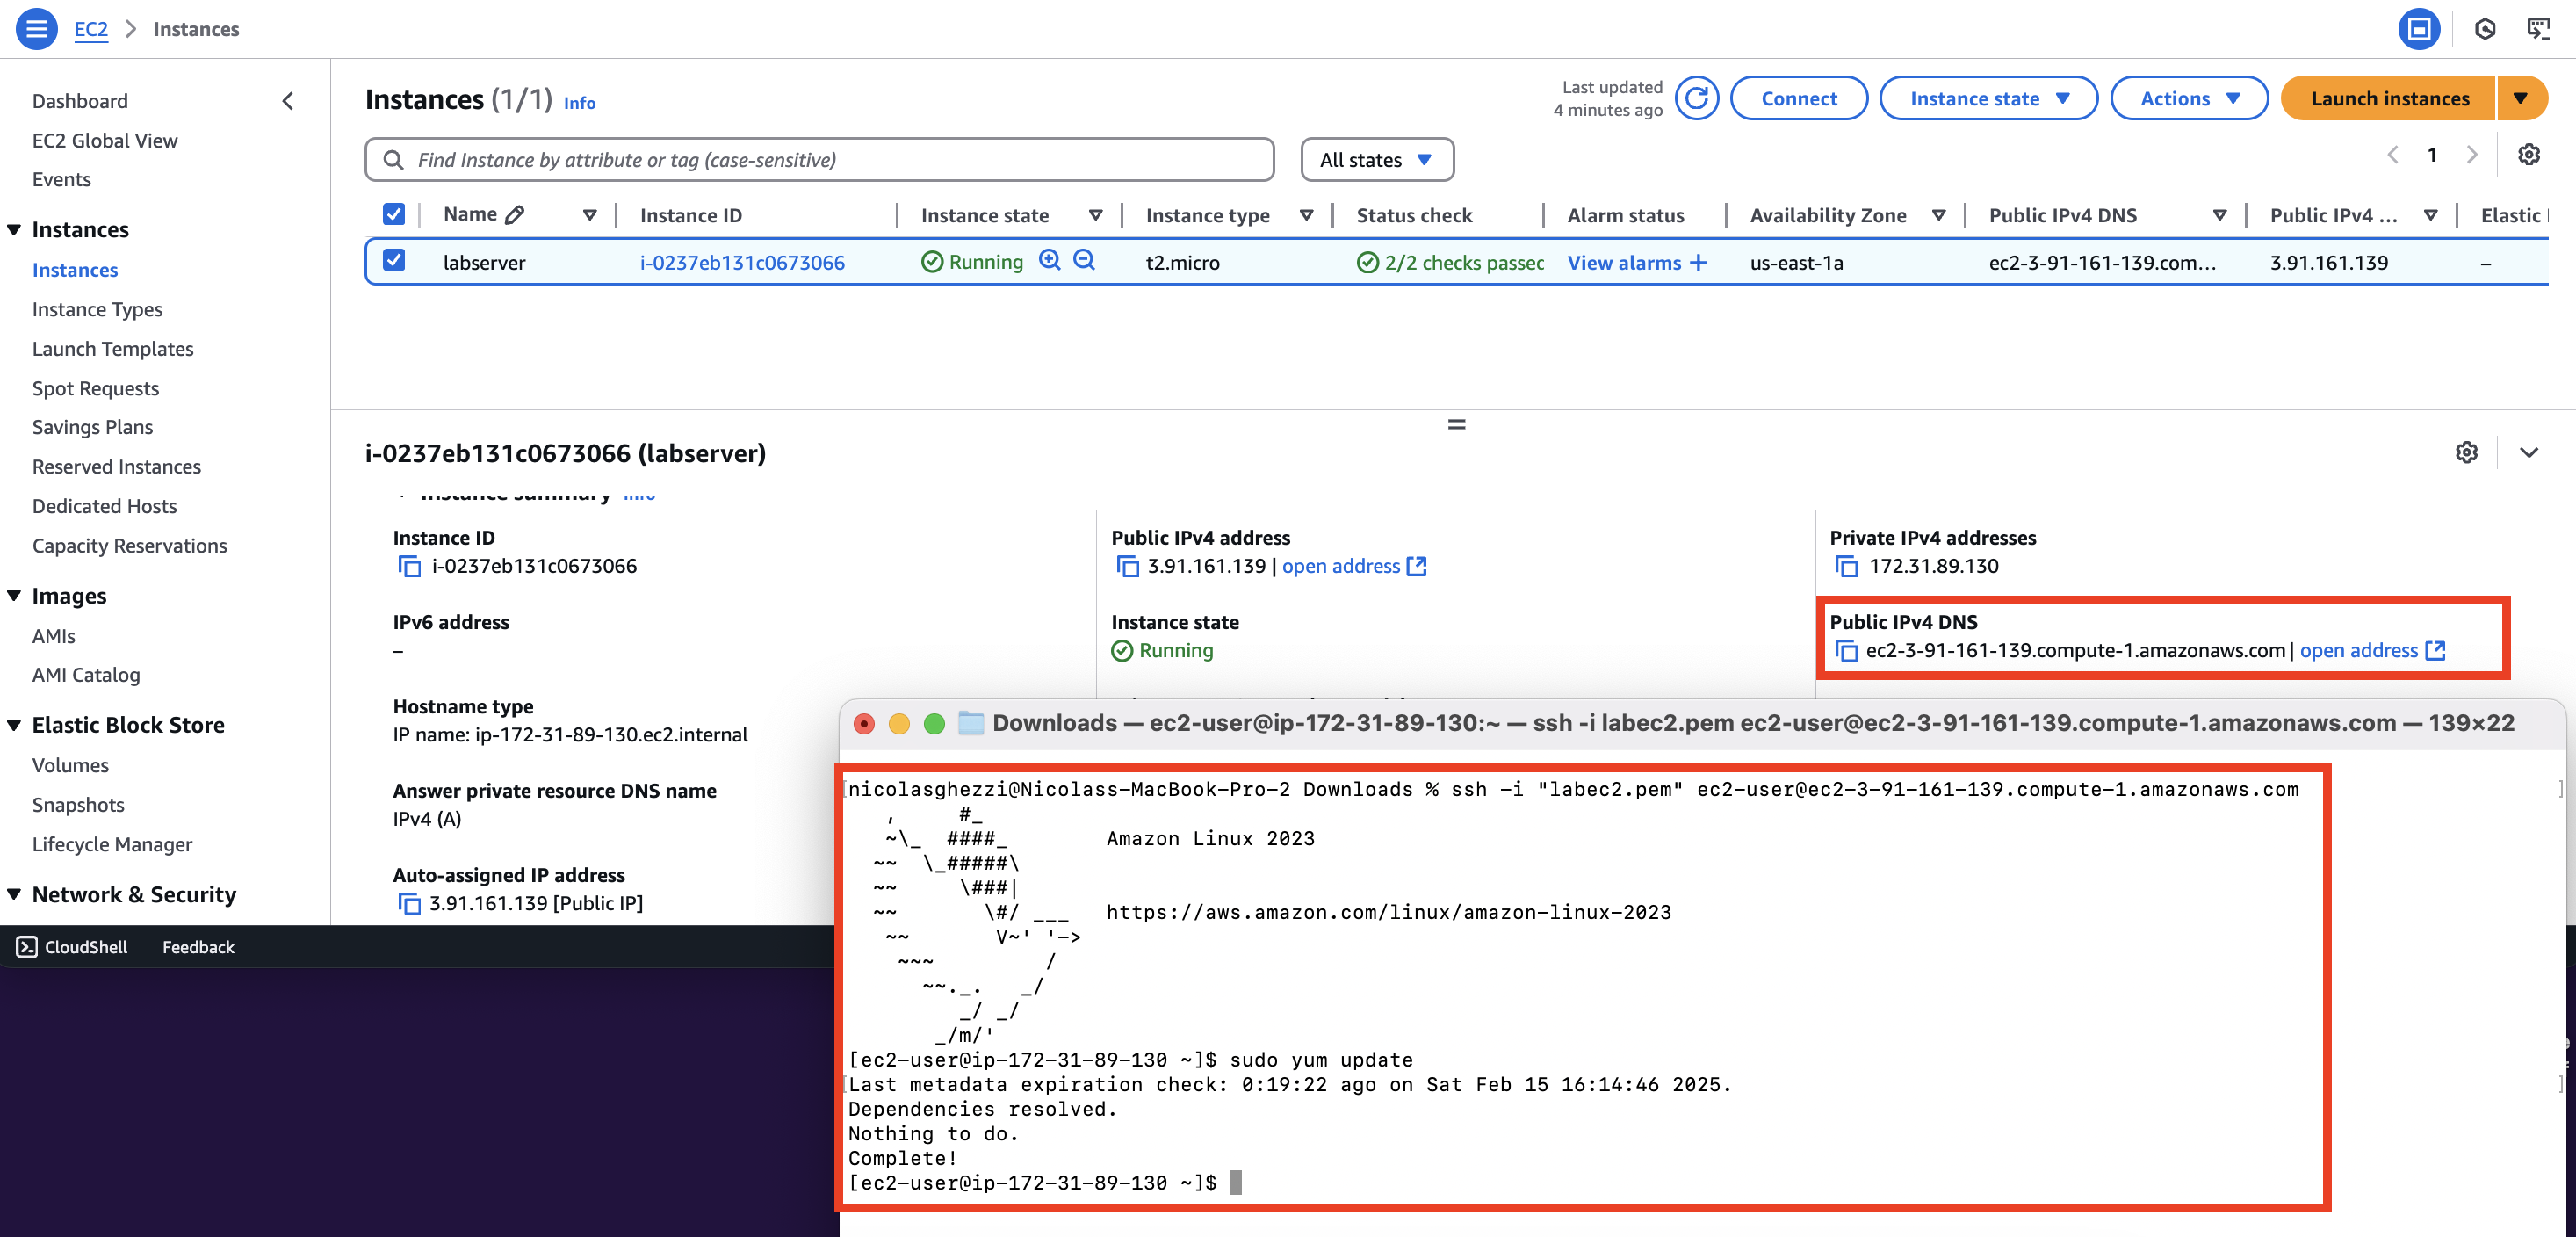Copy the Instance ID using copy icon
This screenshot has width=2576, height=1237.
[409, 566]
